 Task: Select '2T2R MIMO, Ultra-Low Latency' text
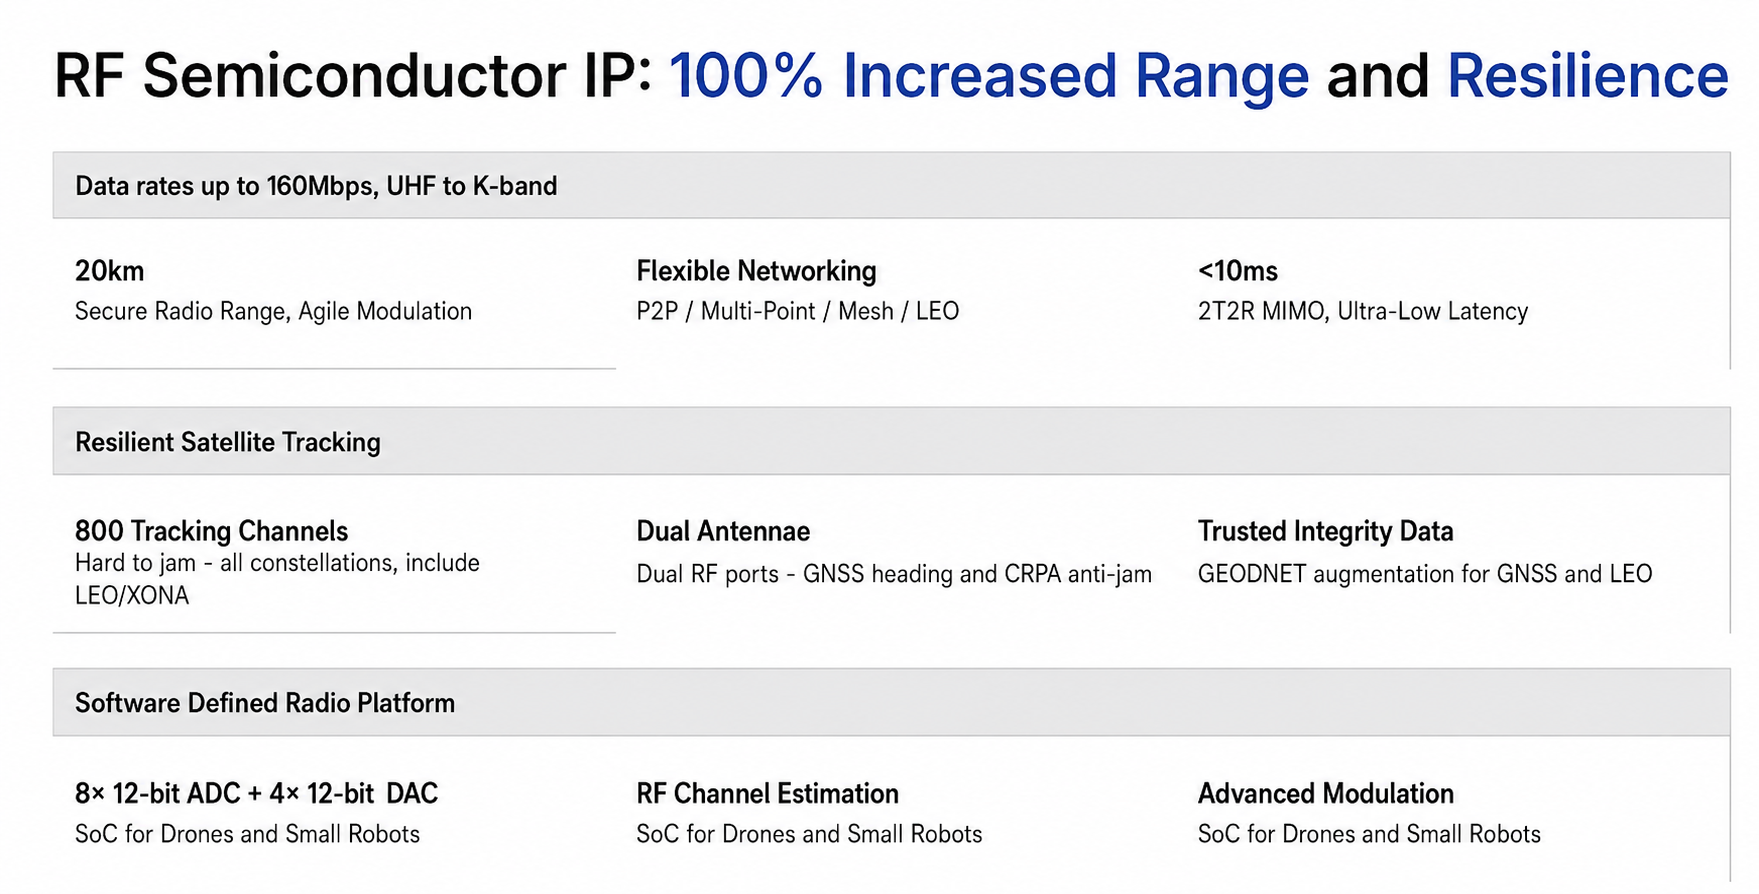(x=1362, y=312)
